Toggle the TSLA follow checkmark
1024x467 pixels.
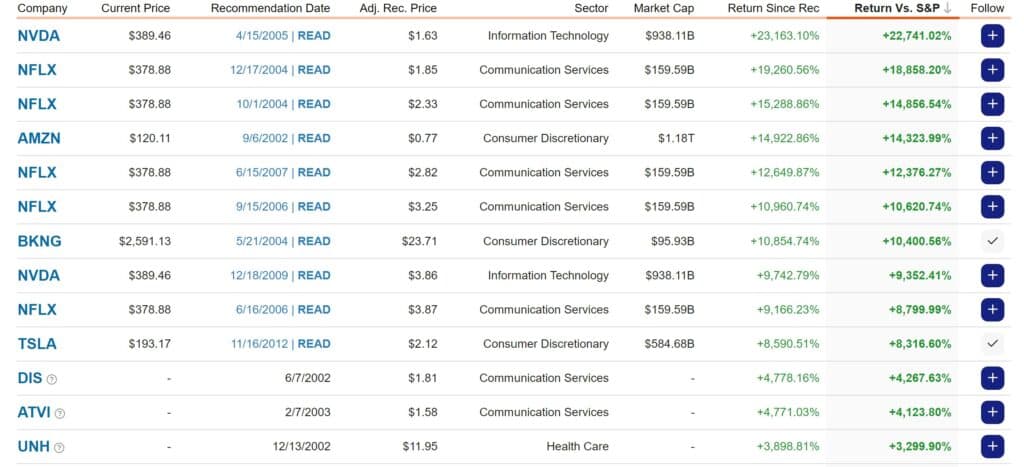[x=991, y=344]
